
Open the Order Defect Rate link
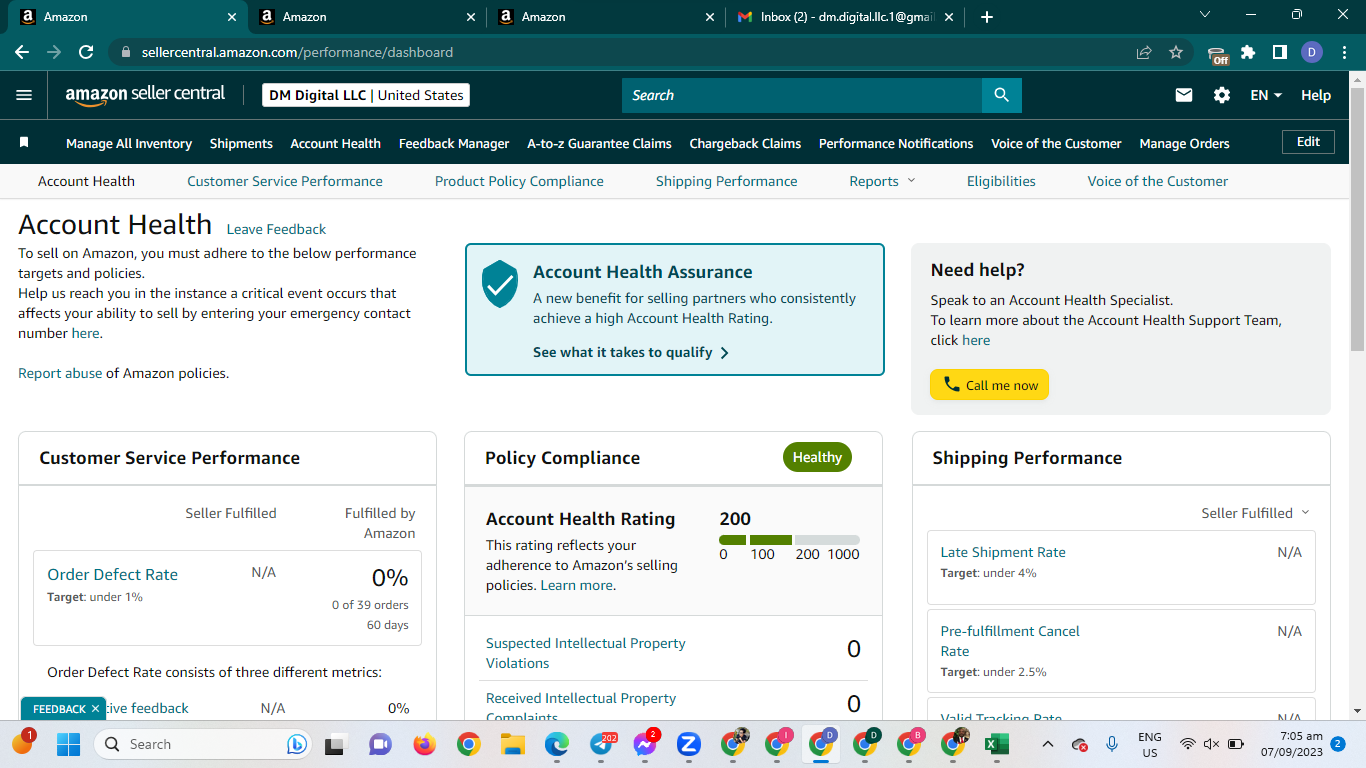112,574
